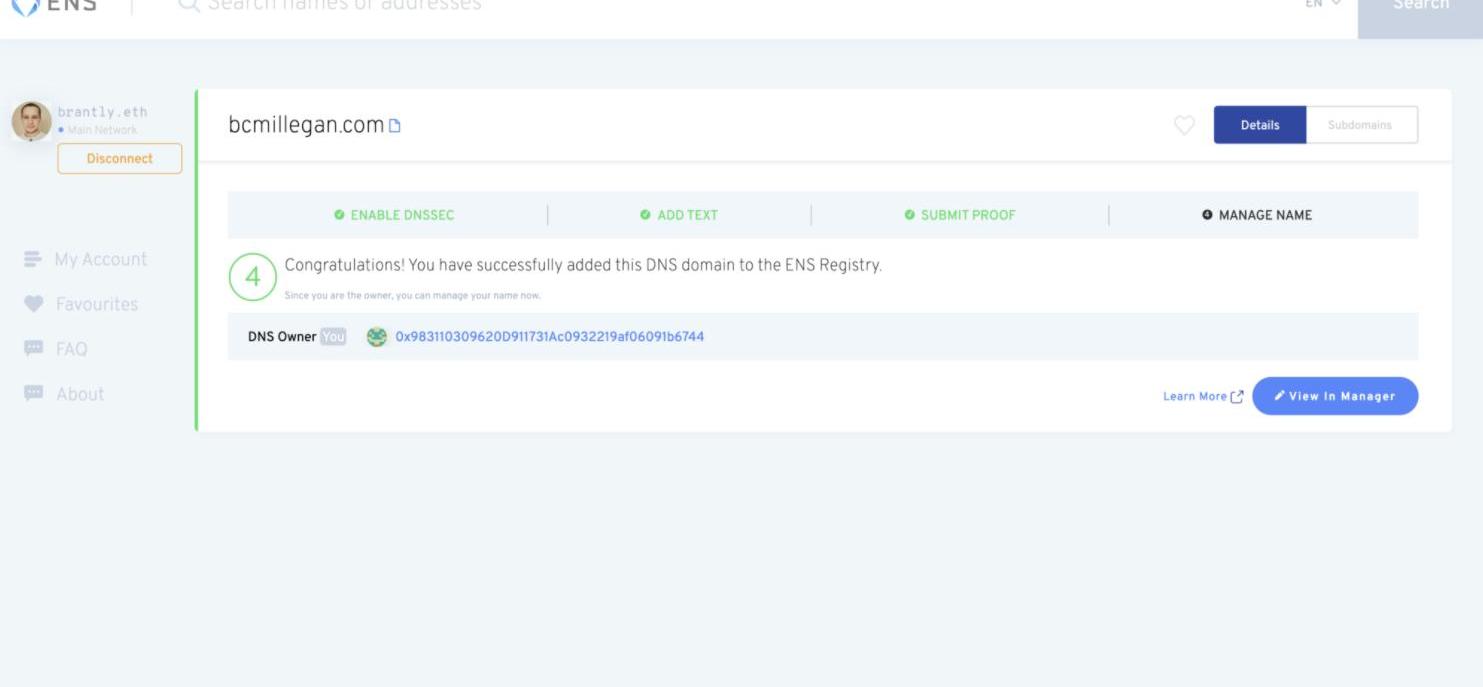Click the search magnifier icon

coord(188,6)
